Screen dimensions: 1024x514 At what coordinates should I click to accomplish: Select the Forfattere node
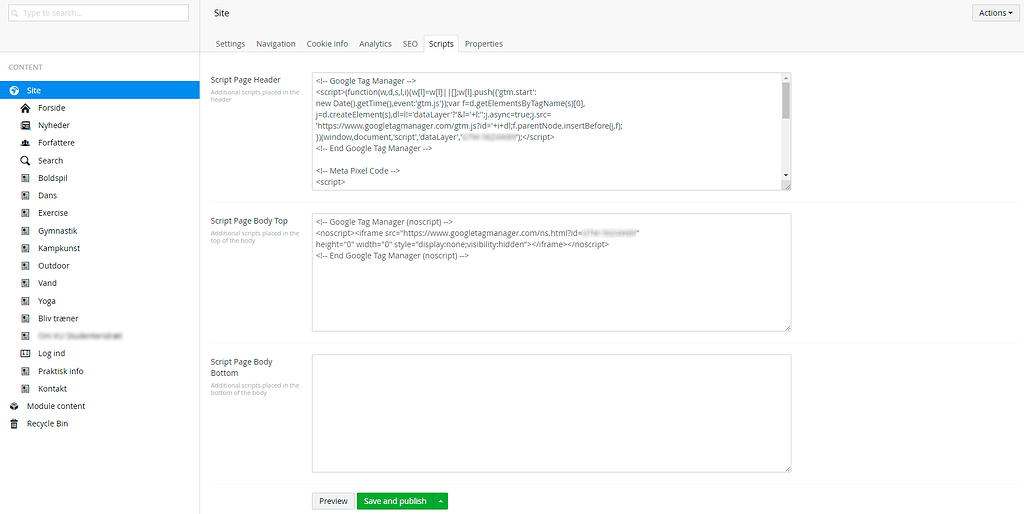[56, 143]
